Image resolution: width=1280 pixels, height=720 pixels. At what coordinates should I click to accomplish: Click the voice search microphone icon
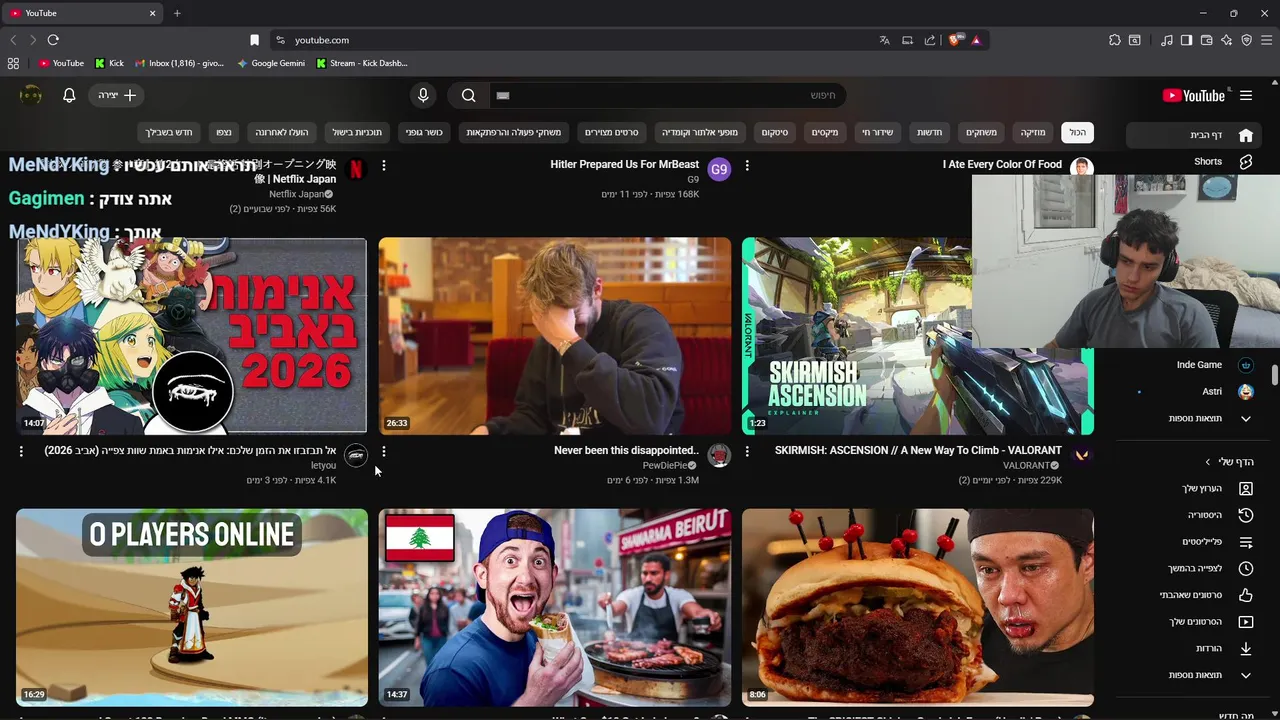coord(423,95)
